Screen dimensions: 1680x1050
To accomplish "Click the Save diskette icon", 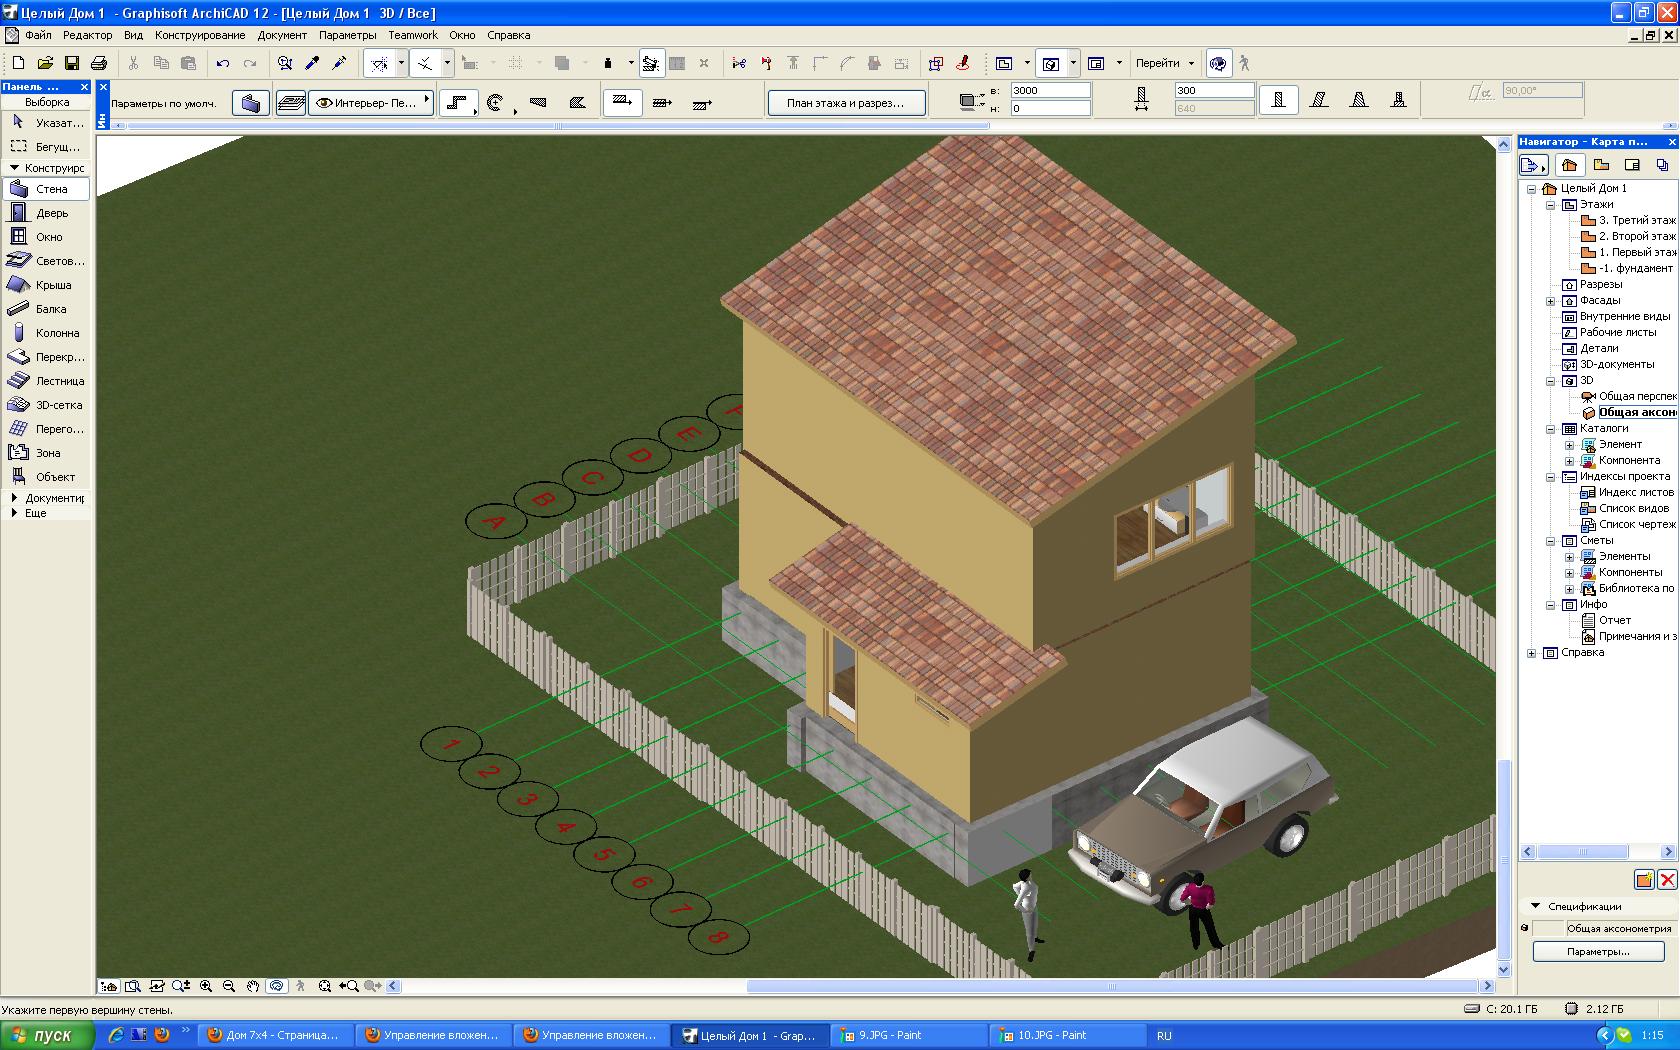I will (72, 63).
